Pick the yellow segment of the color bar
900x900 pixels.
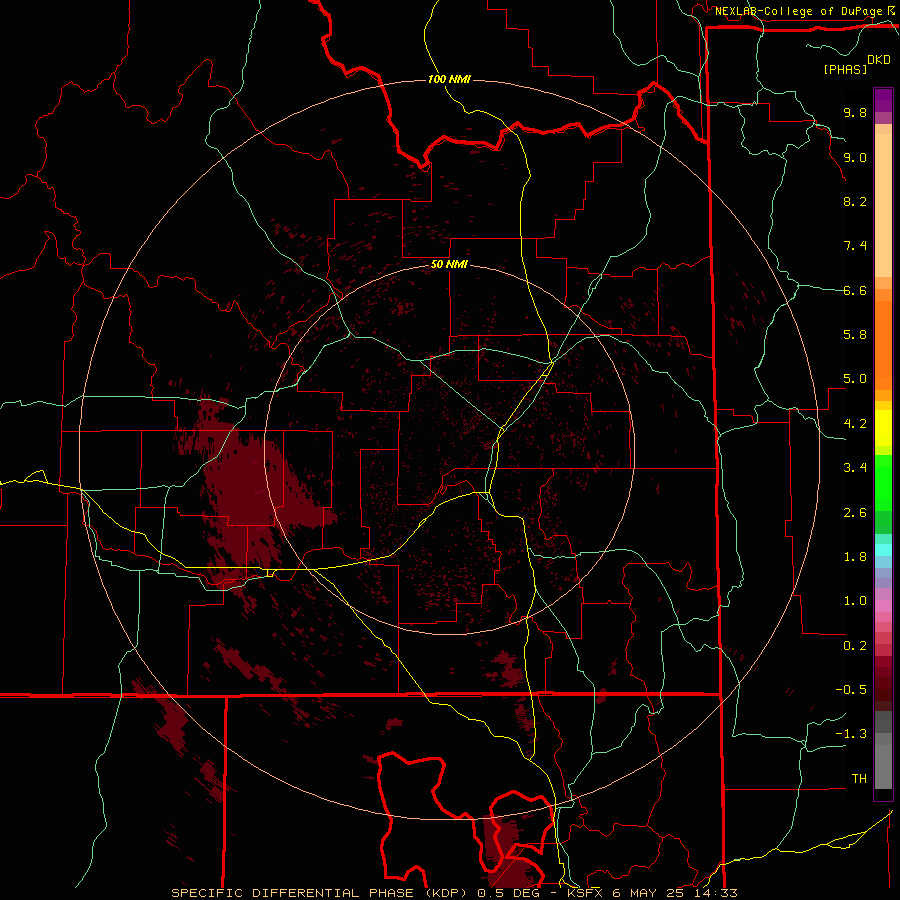tap(883, 428)
